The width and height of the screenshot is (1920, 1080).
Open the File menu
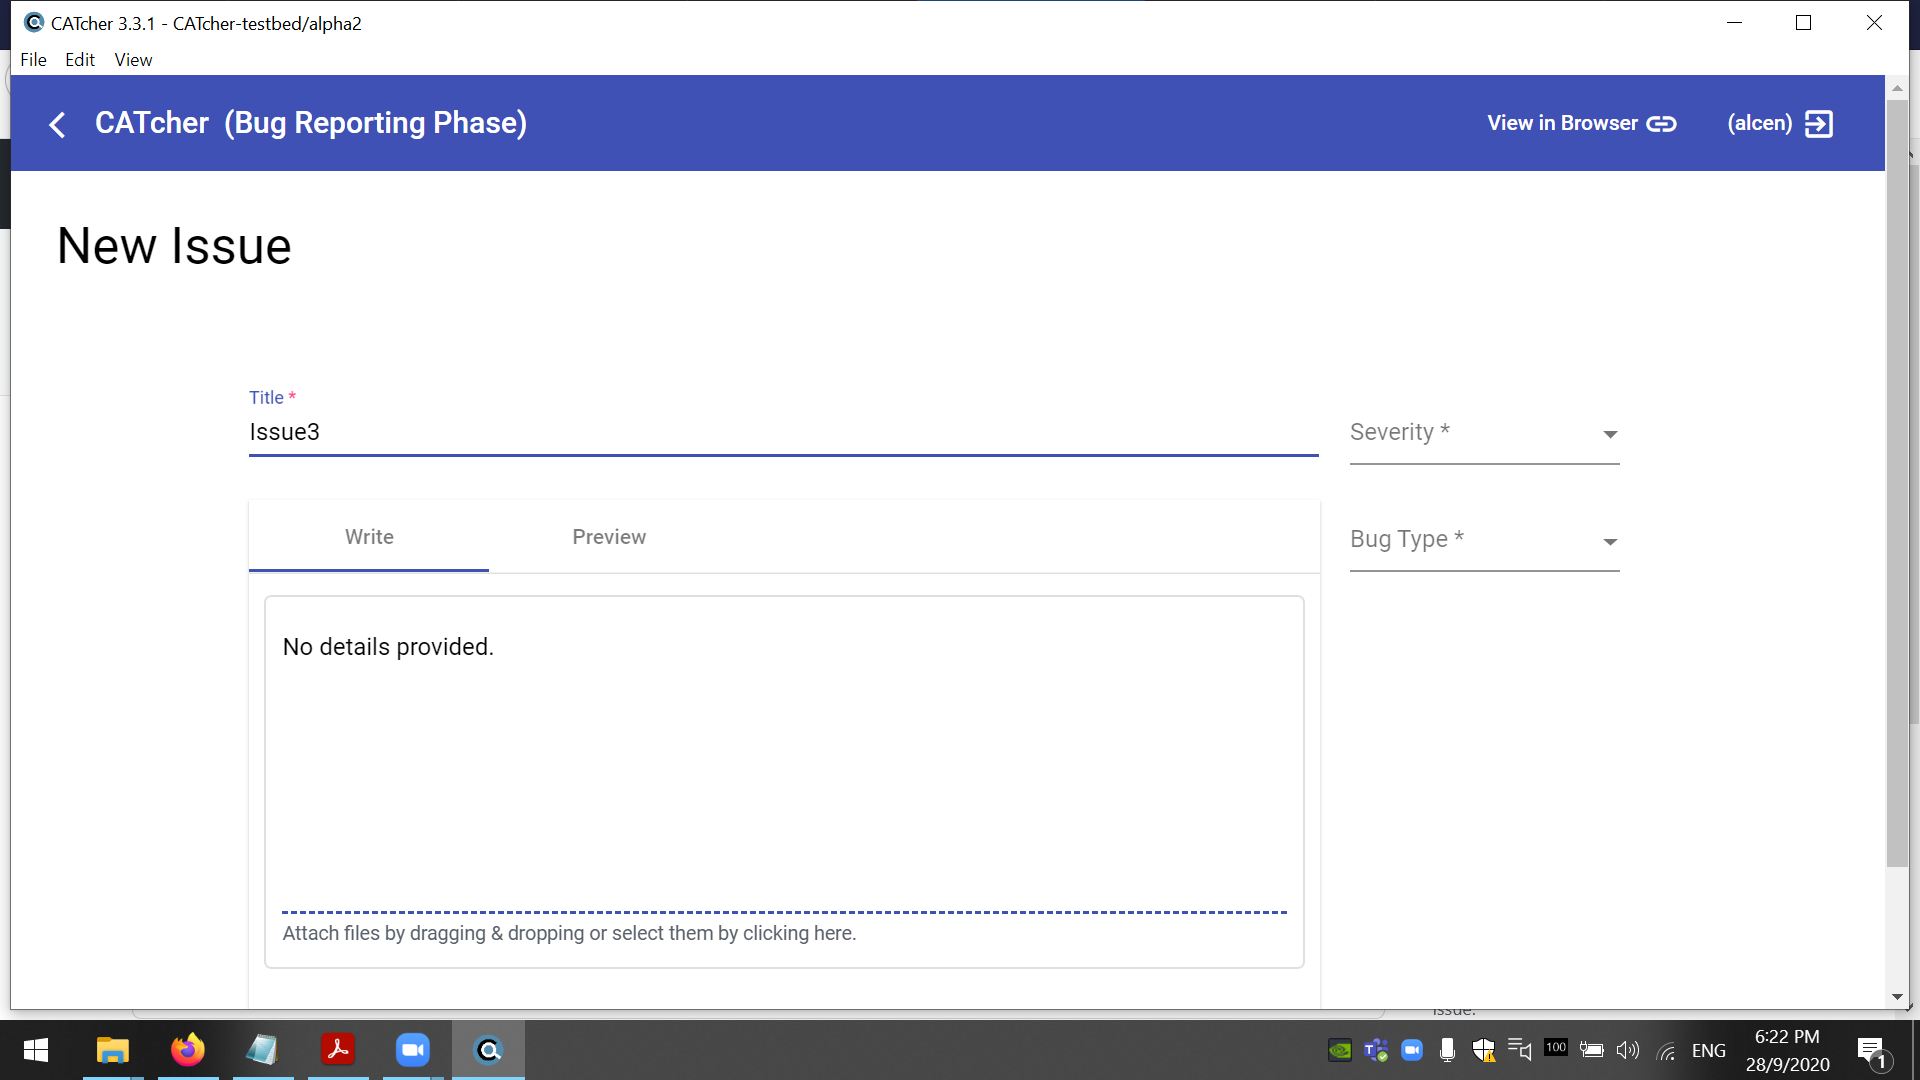pyautogui.click(x=33, y=60)
